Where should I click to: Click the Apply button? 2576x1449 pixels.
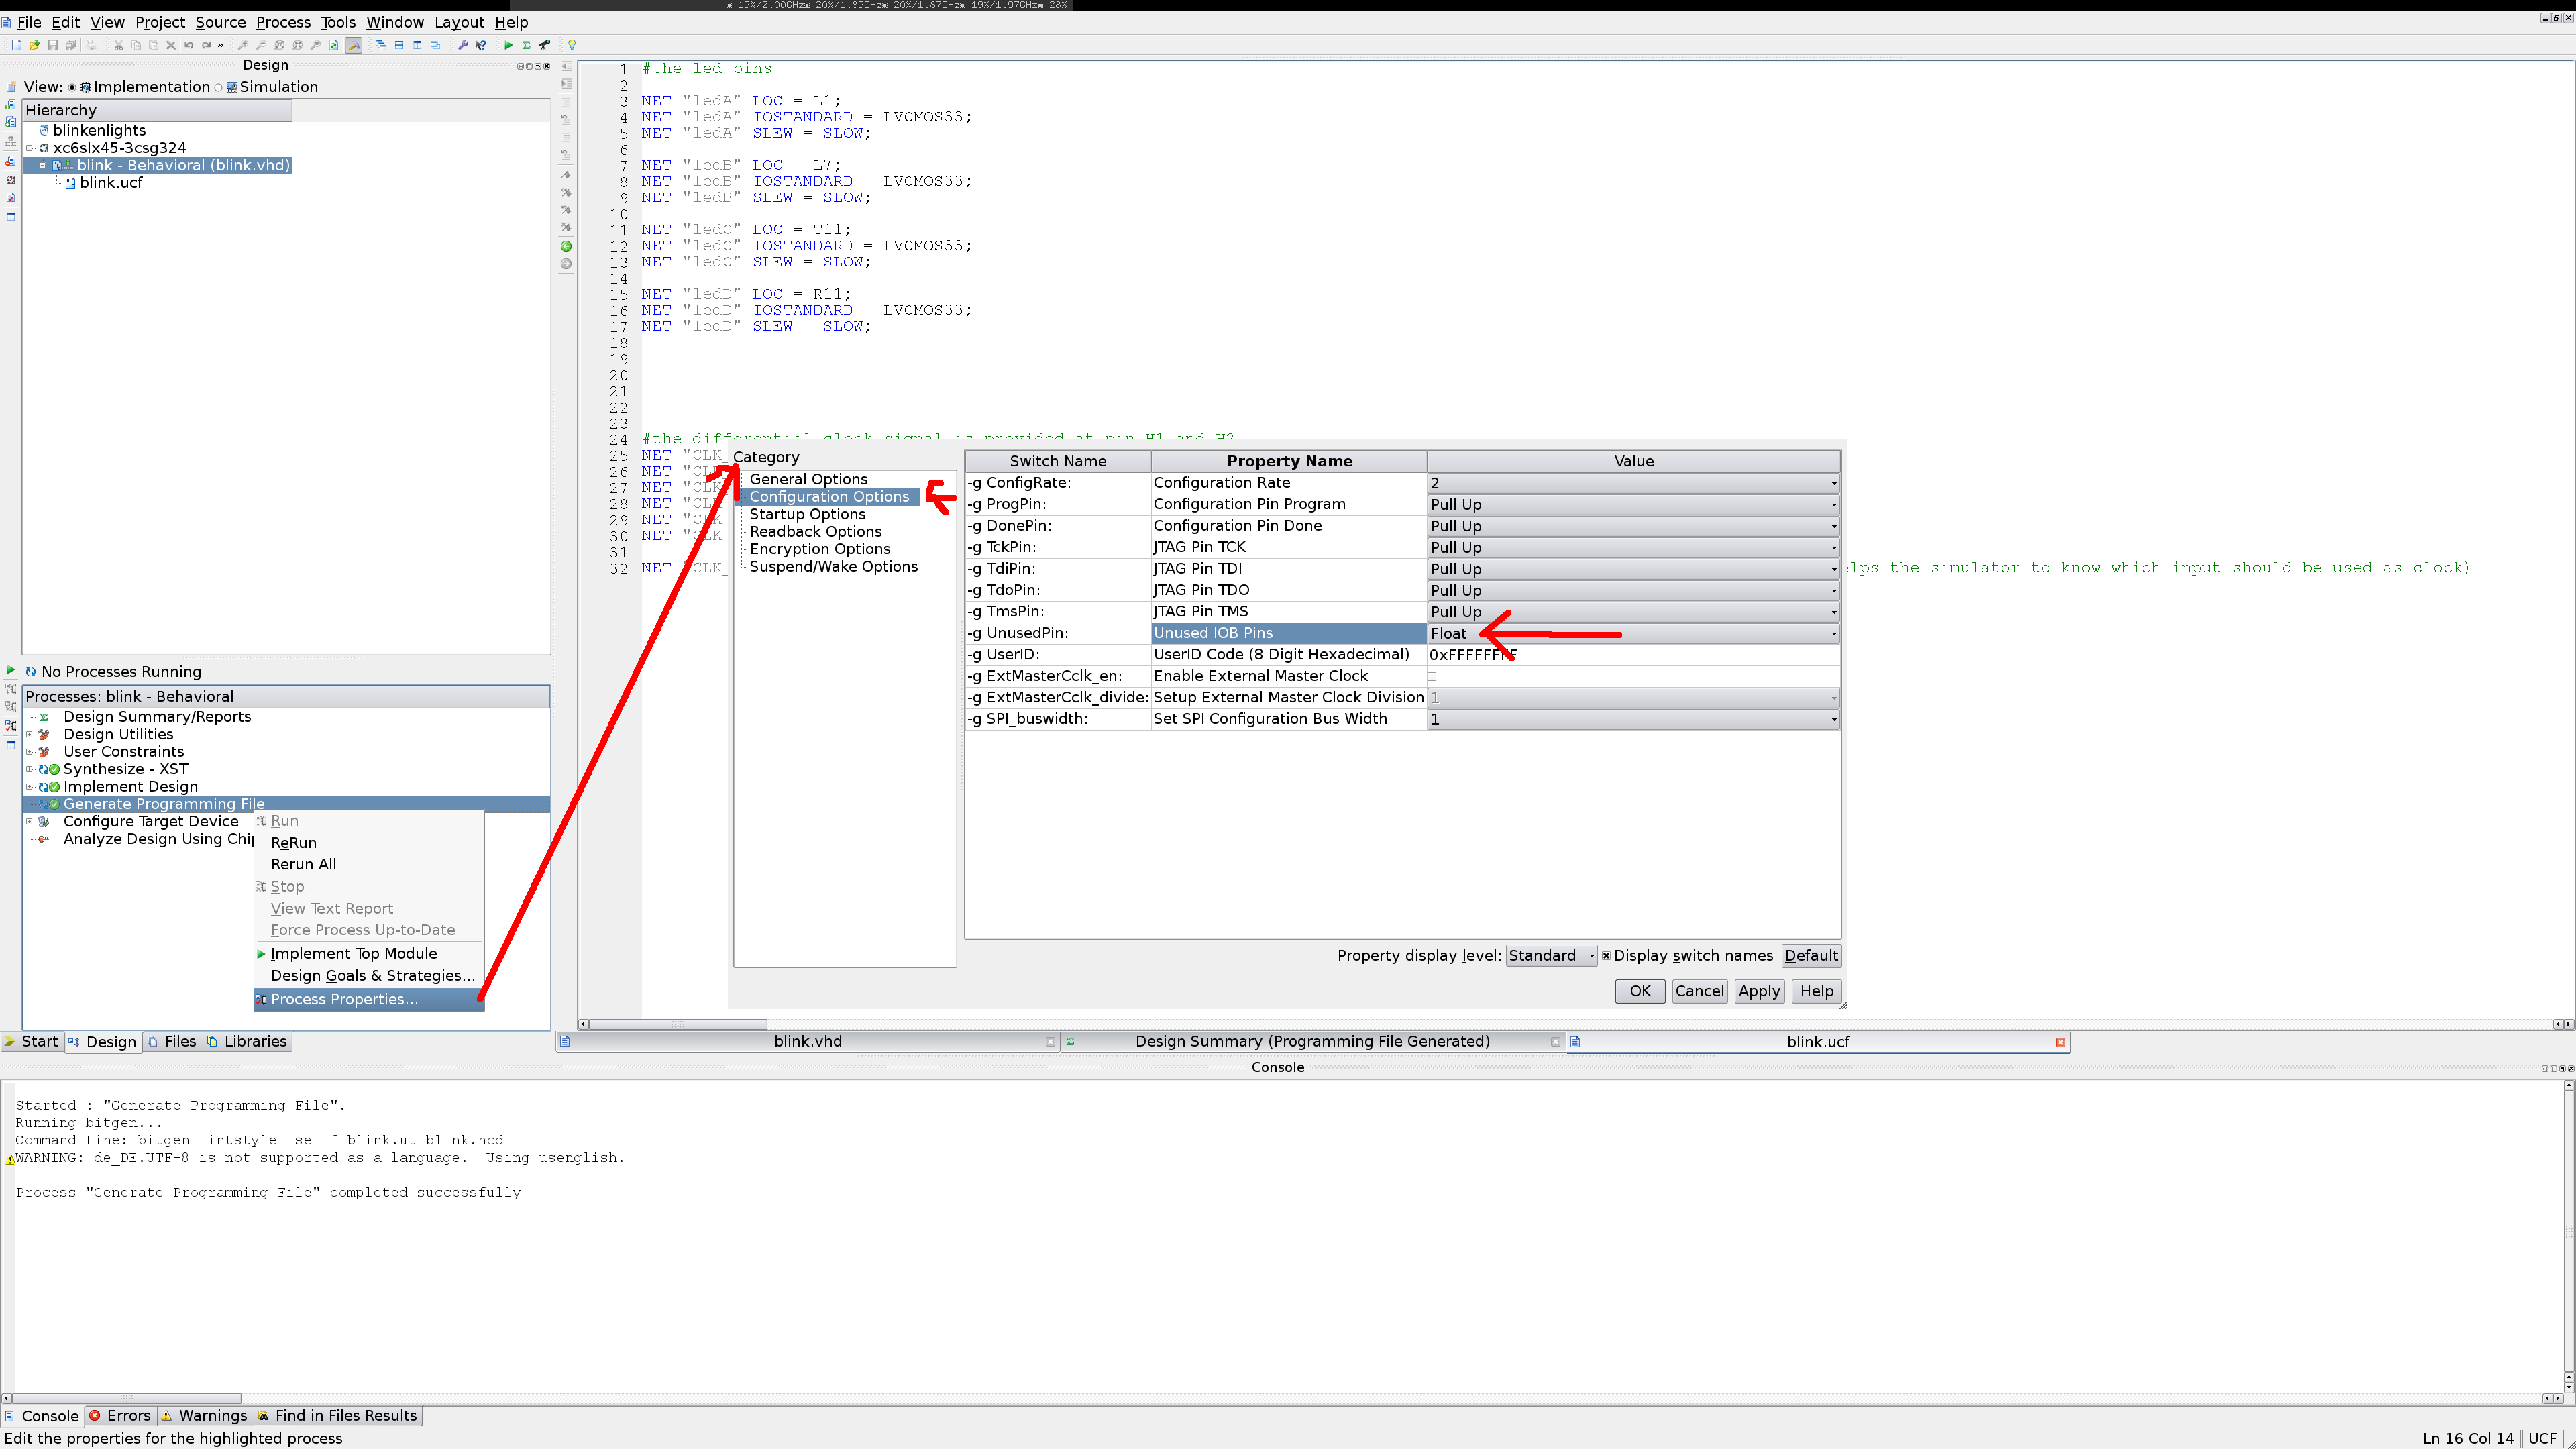click(x=1758, y=991)
